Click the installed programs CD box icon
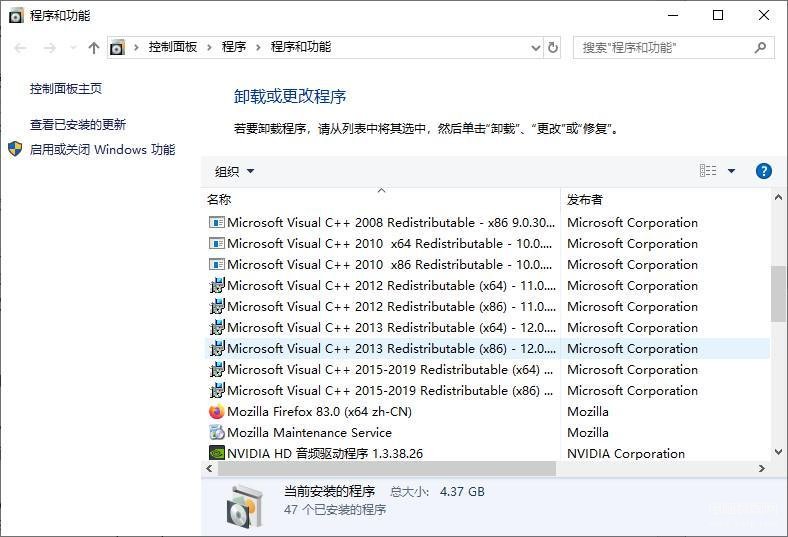 245,506
